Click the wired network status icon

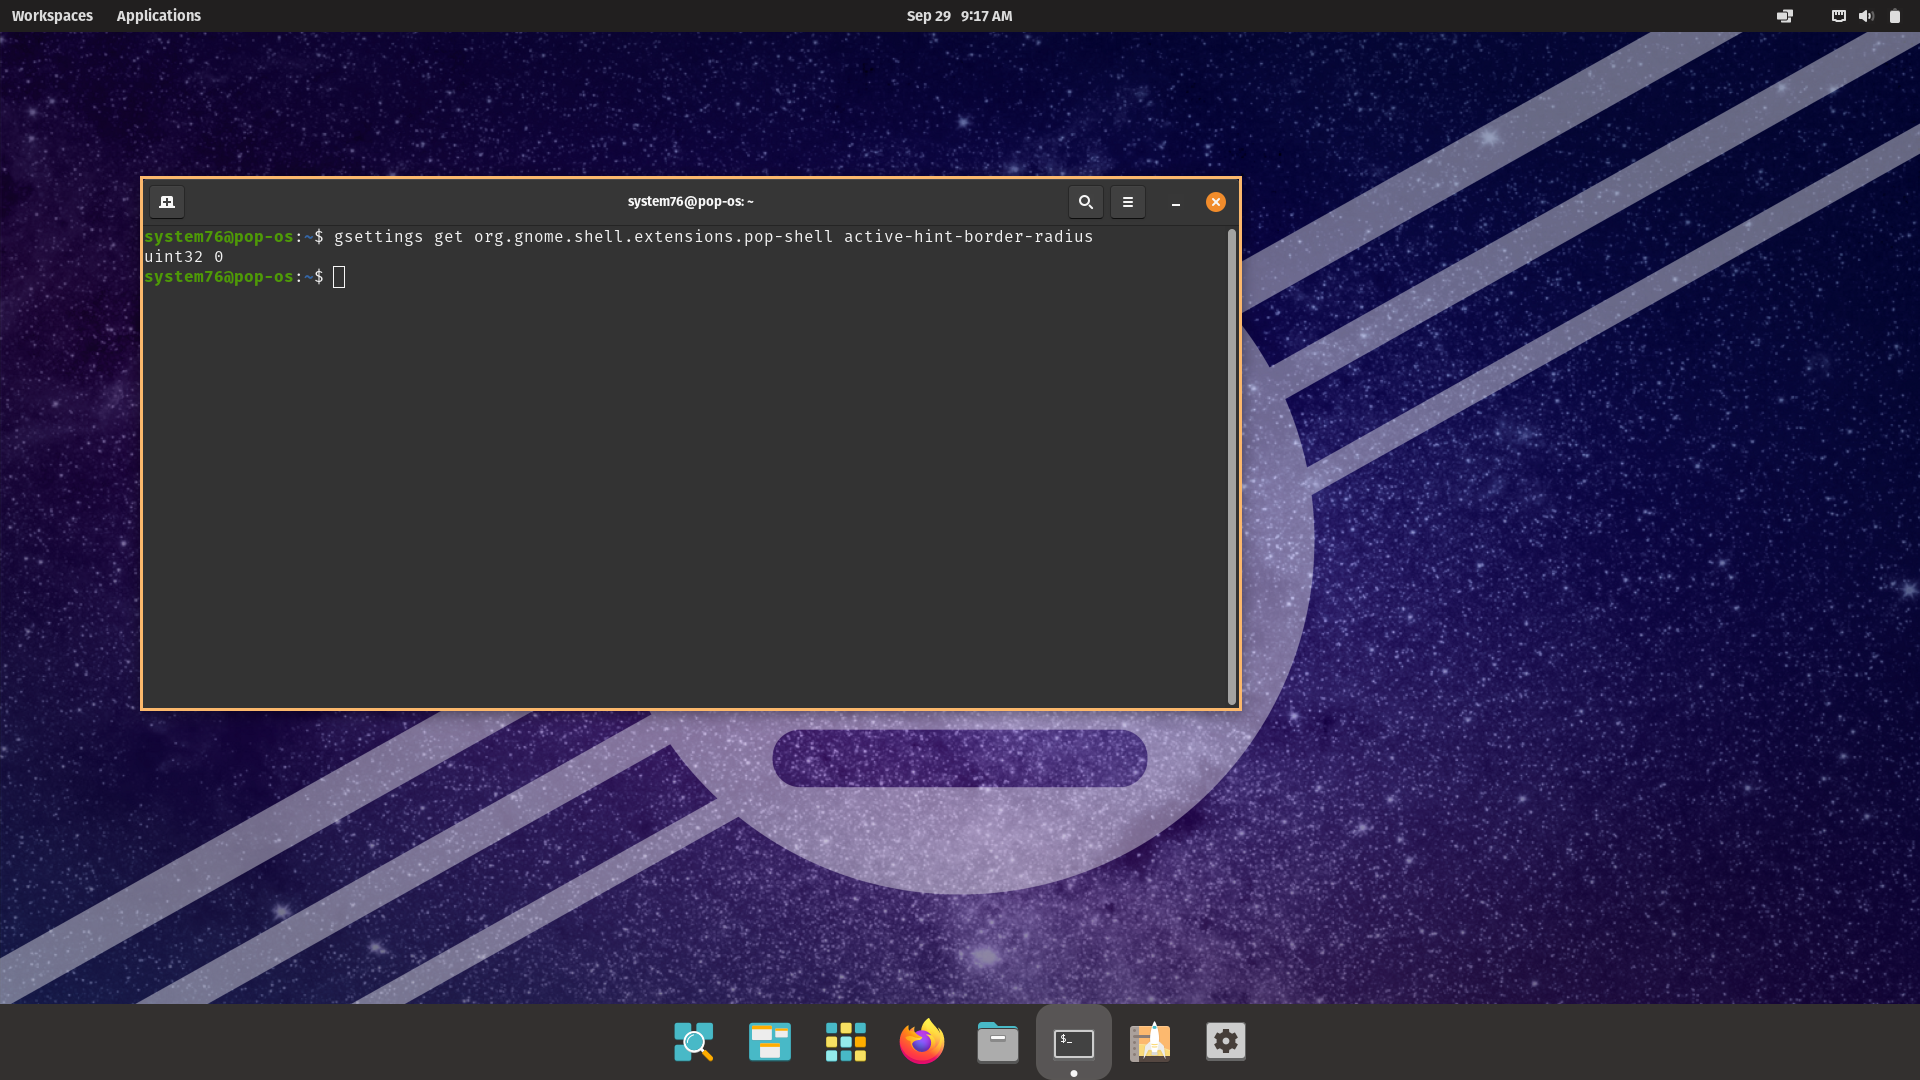[x=1838, y=16]
